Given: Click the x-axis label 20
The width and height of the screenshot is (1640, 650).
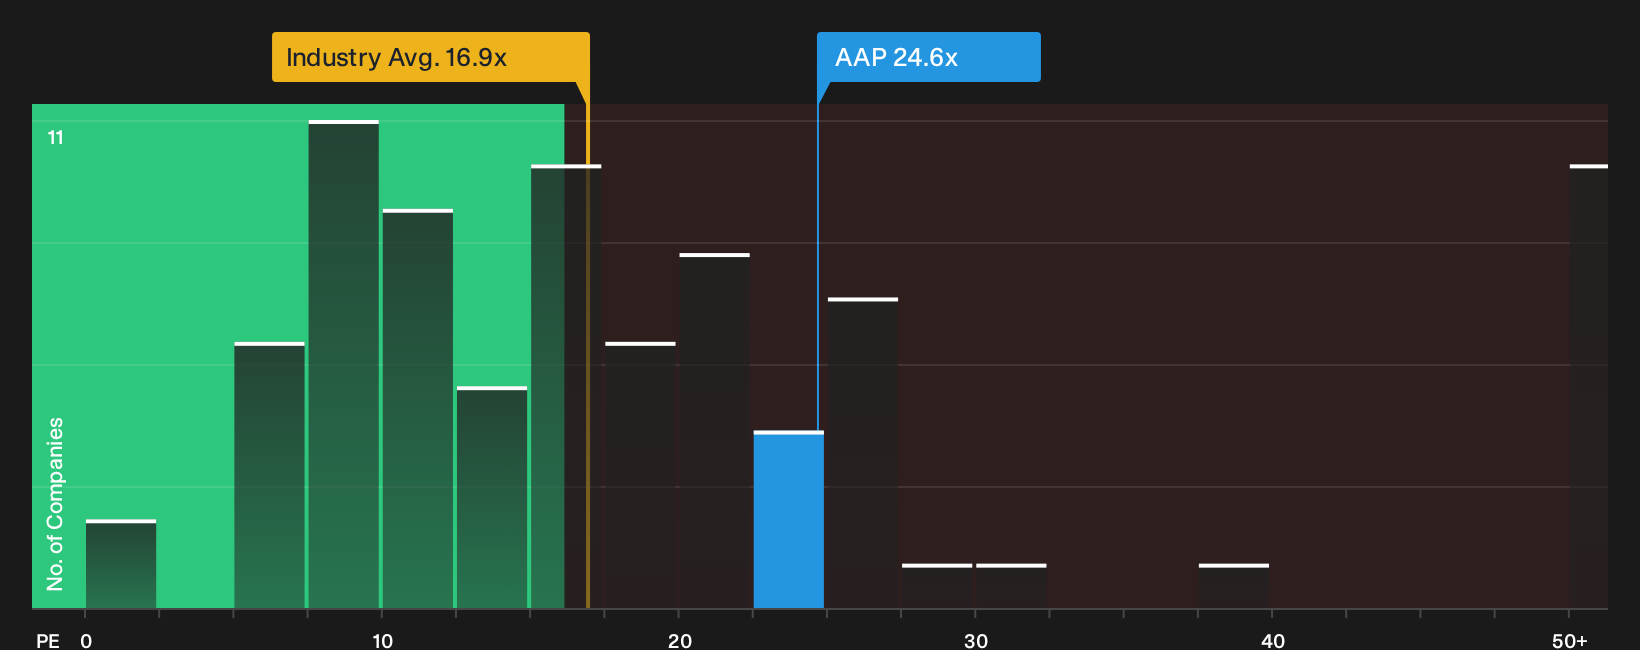Looking at the screenshot, I should pyautogui.click(x=679, y=640).
